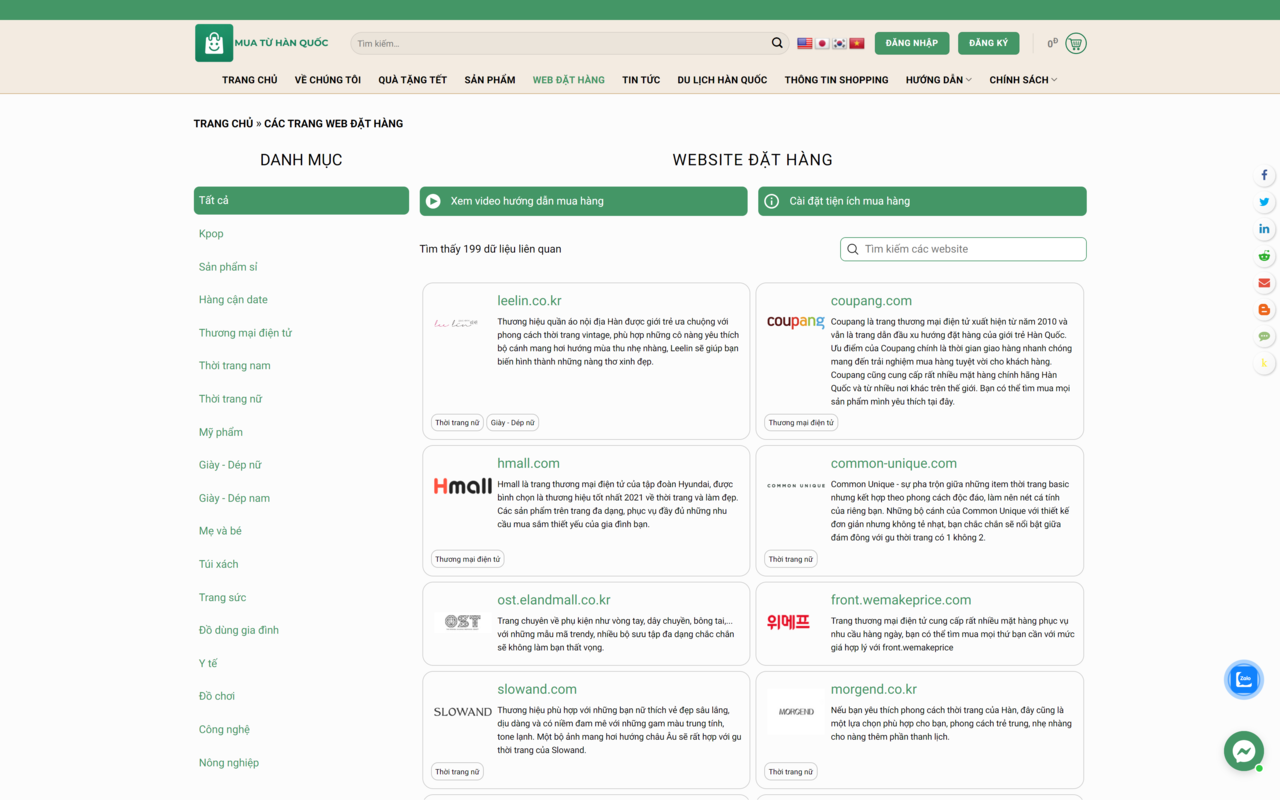This screenshot has height=800, width=1280.
Task: Click the Hmall logo
Action: pyautogui.click(x=462, y=486)
